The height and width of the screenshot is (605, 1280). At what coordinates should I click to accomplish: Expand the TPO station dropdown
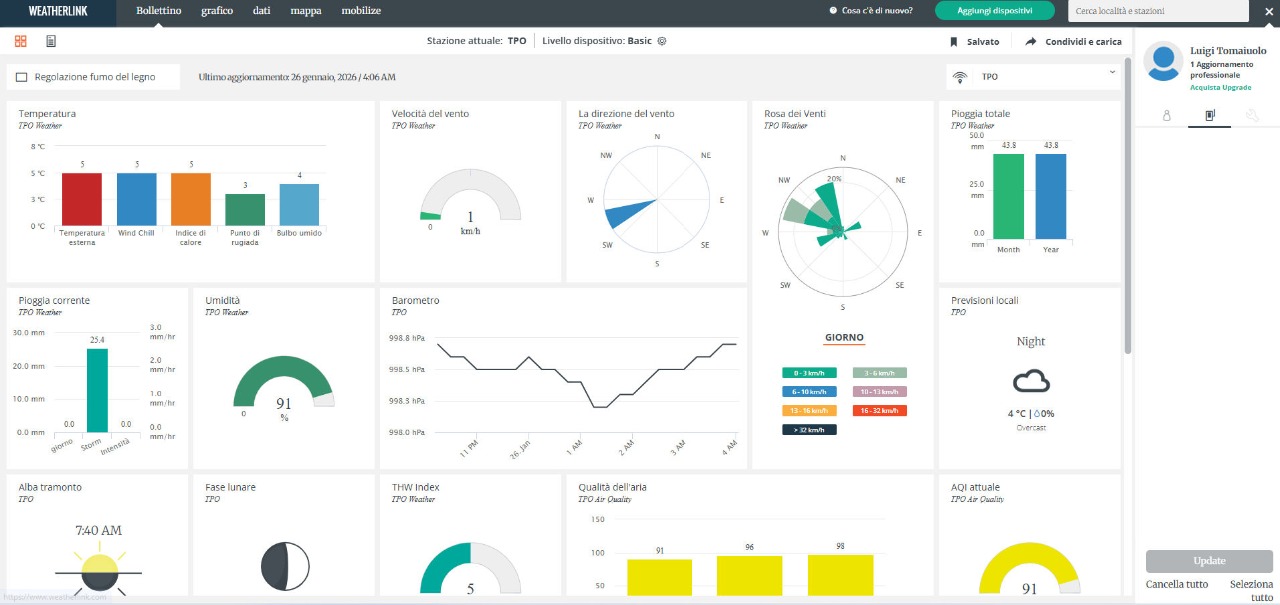[x=1112, y=72]
